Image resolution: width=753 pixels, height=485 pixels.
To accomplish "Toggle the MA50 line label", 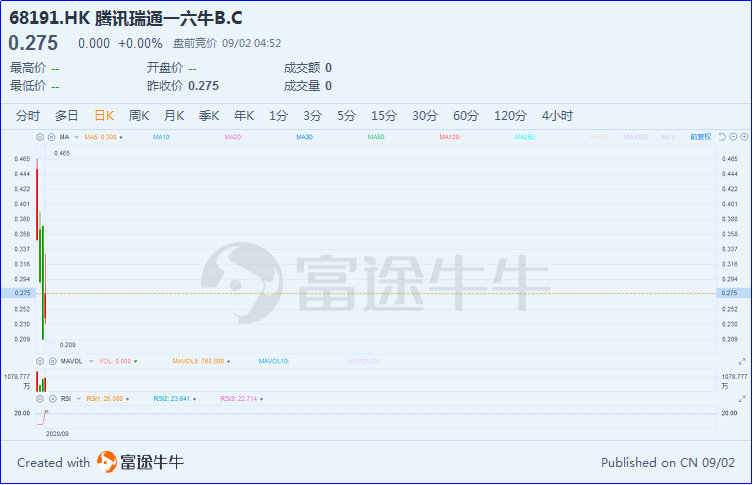I will click(376, 137).
